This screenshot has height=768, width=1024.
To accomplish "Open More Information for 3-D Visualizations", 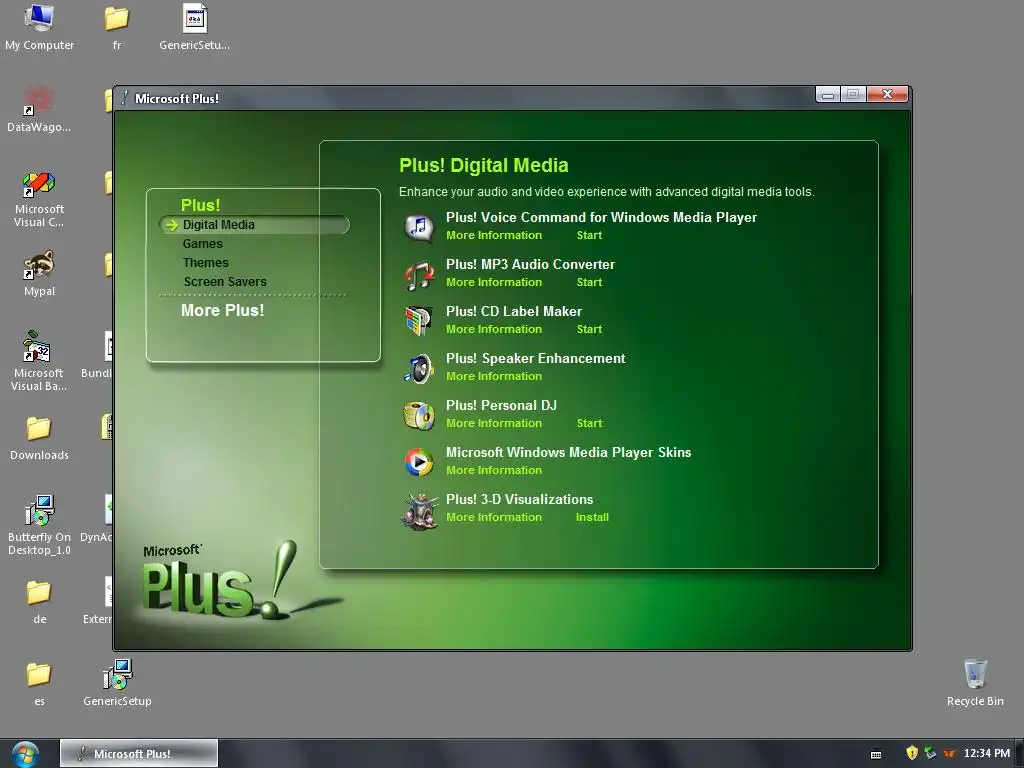I will coord(494,517).
